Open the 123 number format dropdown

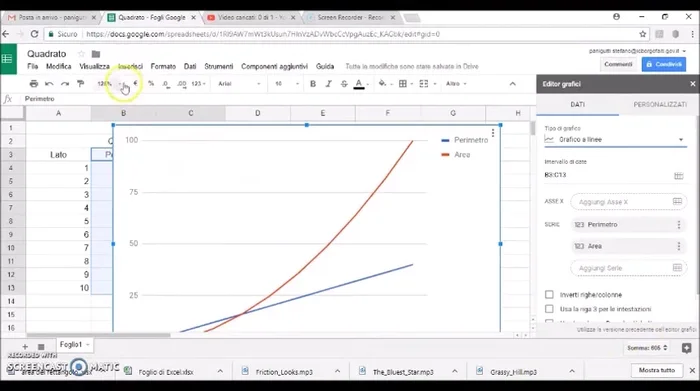[198, 83]
